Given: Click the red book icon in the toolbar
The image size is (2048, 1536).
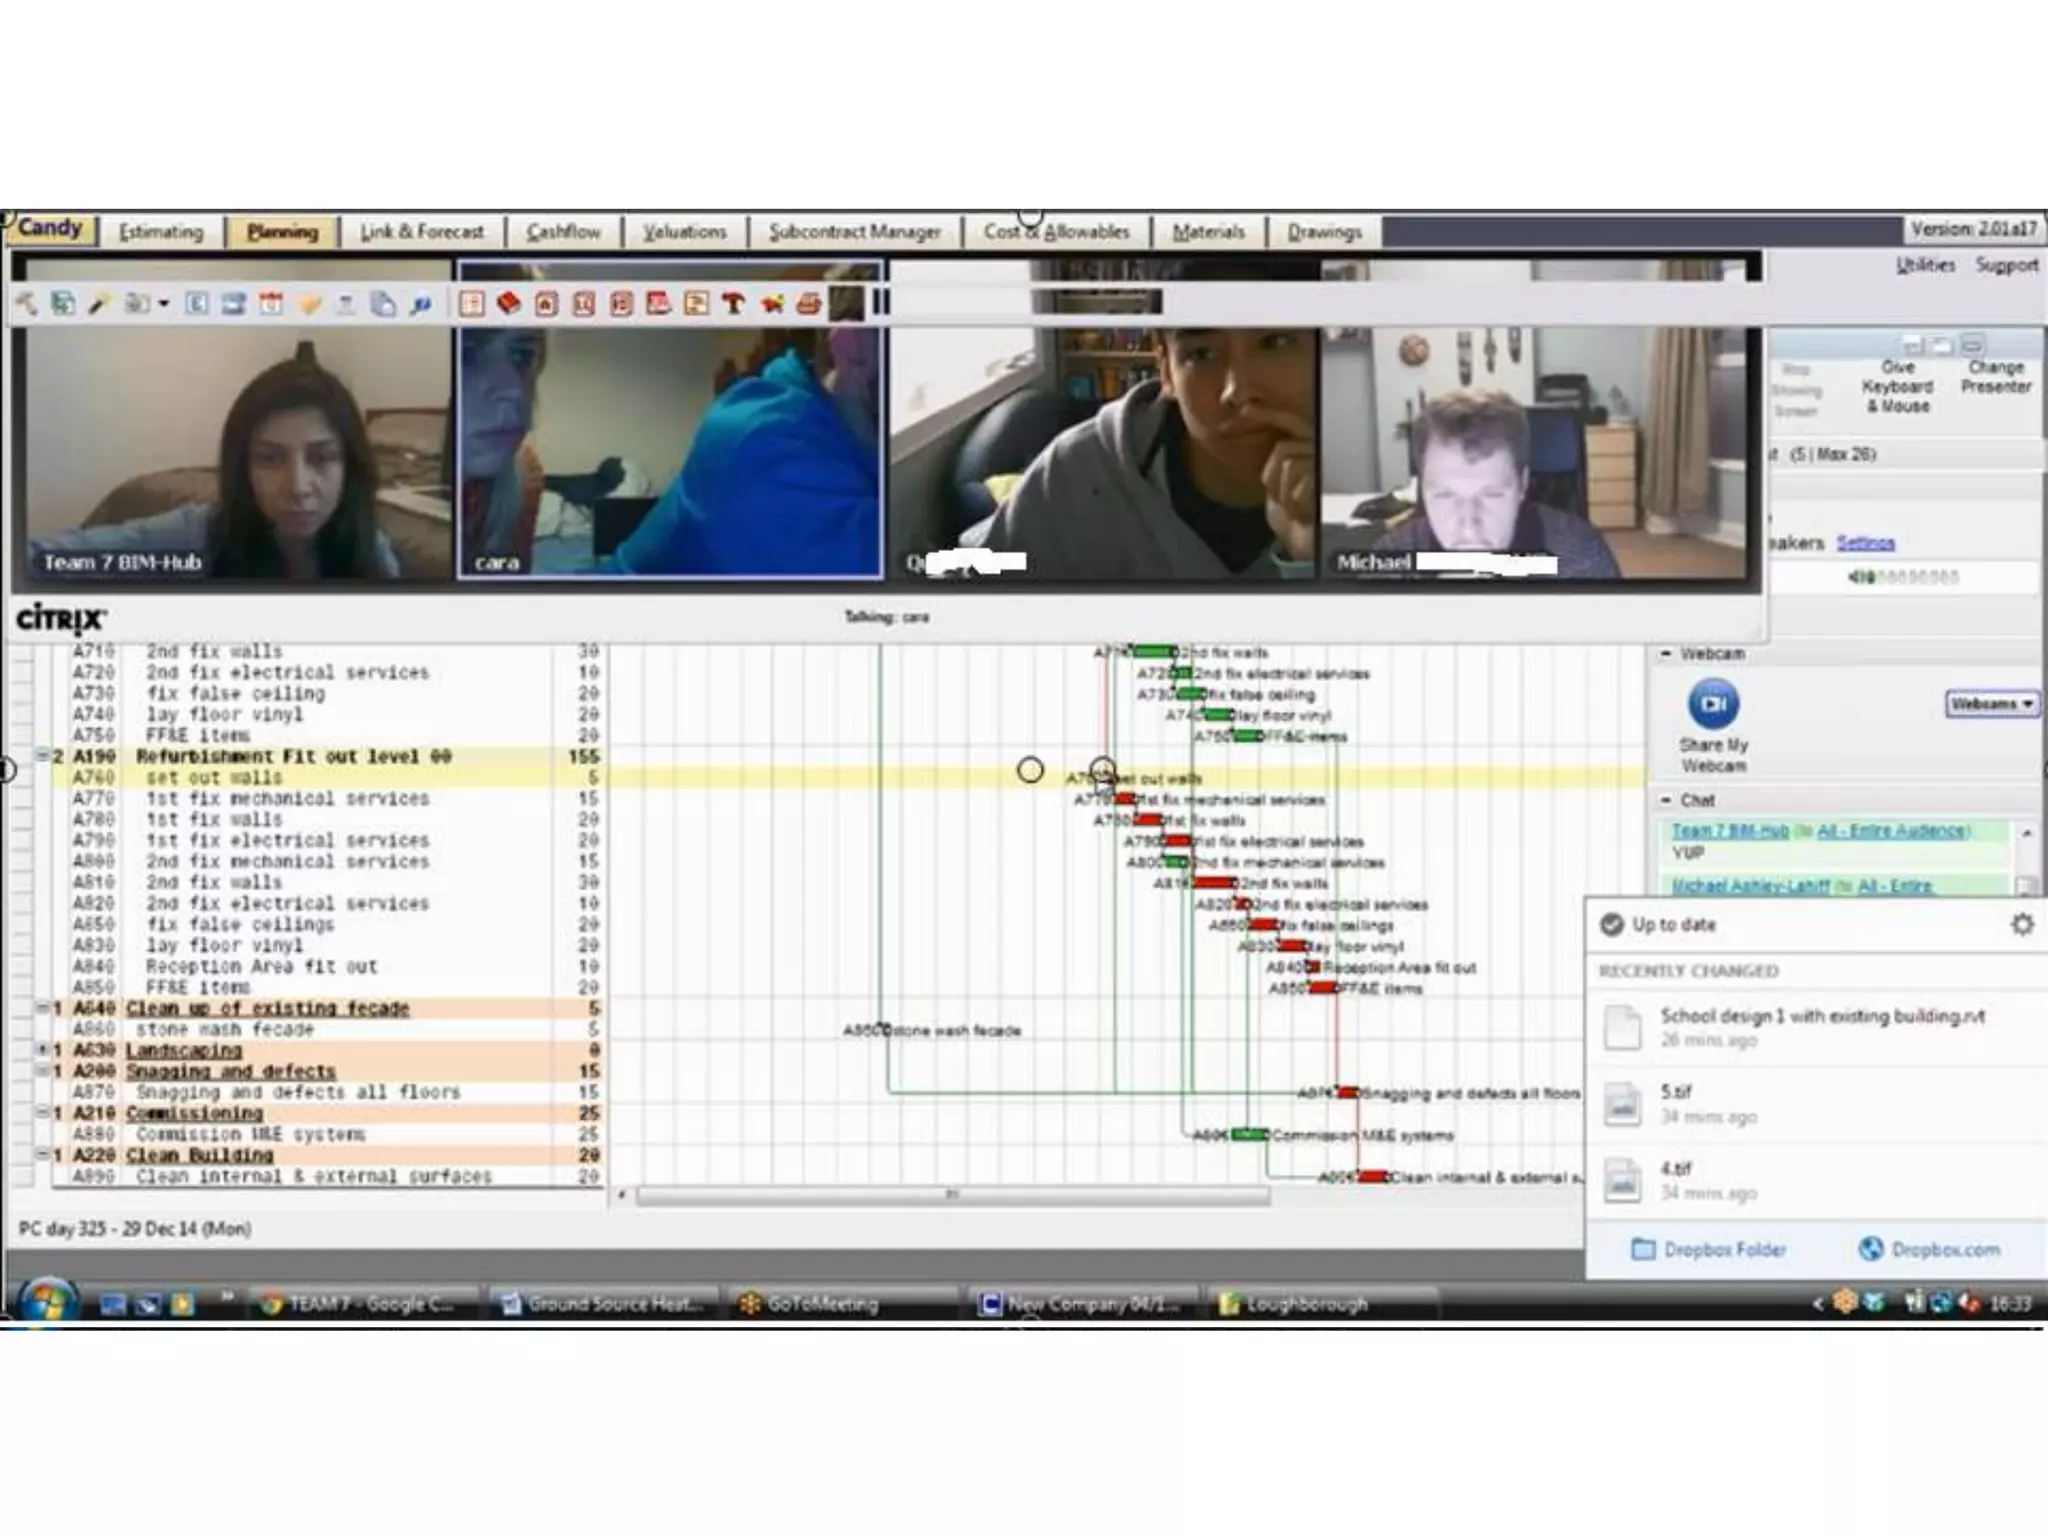Looking at the screenshot, I should click(509, 303).
